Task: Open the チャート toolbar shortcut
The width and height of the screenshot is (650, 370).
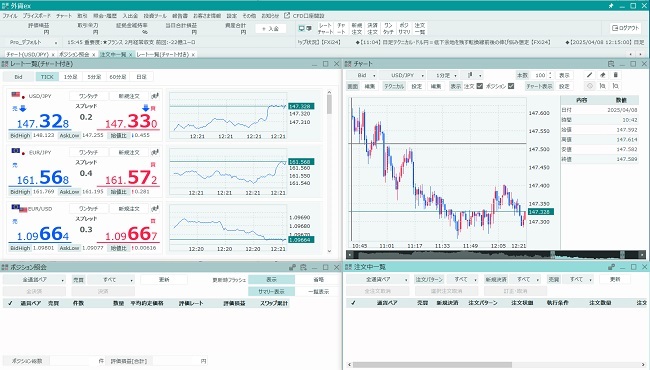Action: point(341,28)
